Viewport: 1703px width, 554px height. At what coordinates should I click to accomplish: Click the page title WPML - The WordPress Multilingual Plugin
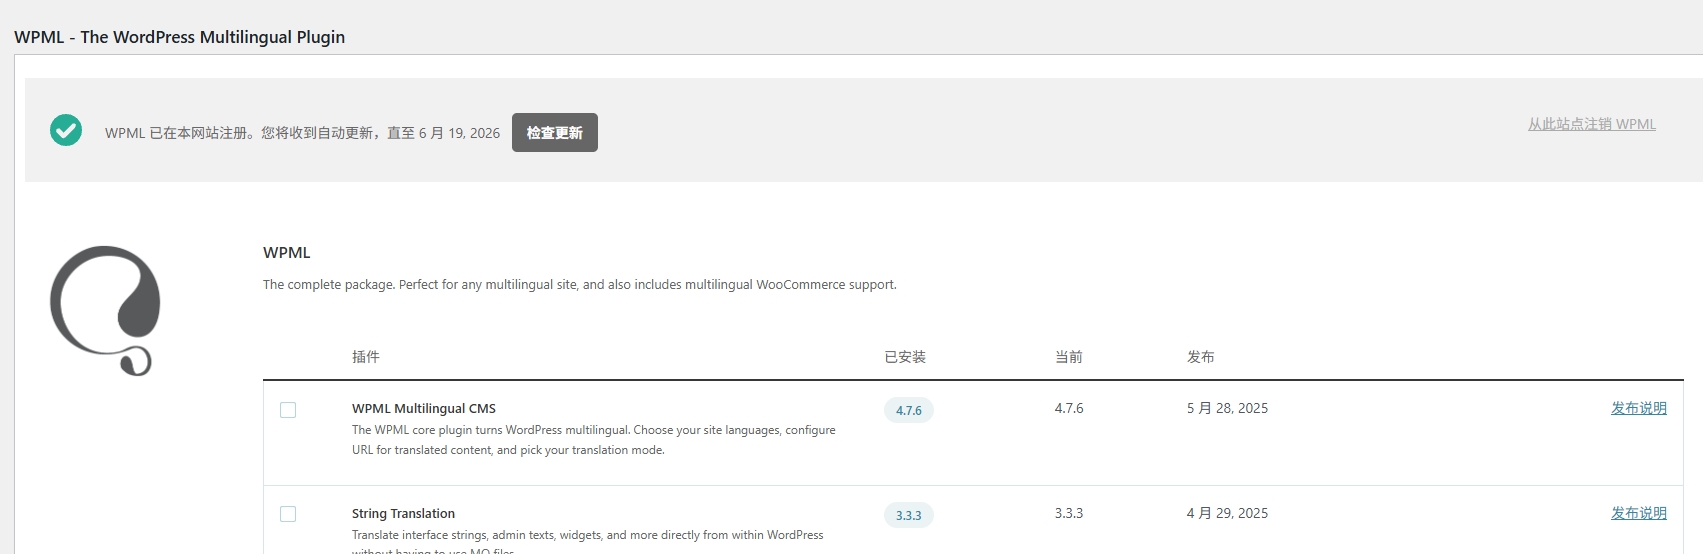180,37
